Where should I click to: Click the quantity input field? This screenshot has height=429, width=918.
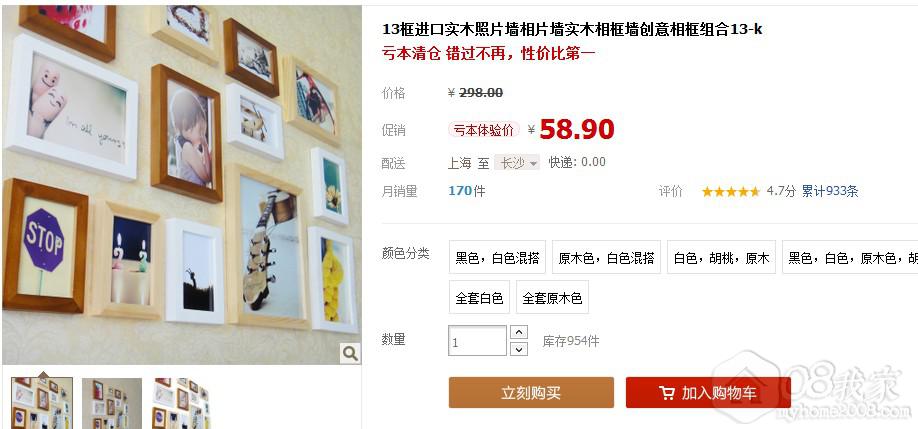(x=477, y=341)
